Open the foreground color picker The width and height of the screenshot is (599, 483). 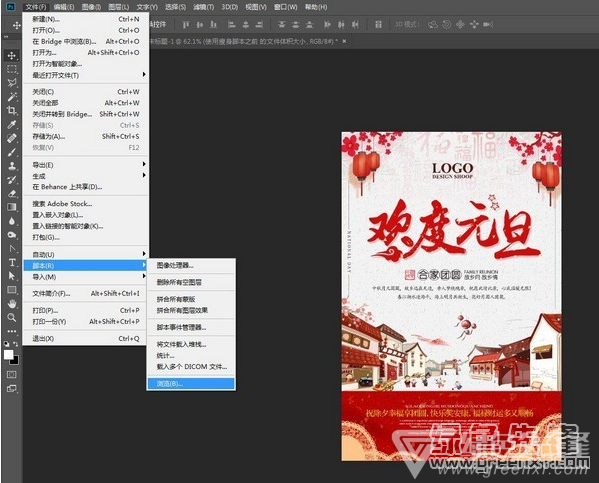[x=8, y=354]
